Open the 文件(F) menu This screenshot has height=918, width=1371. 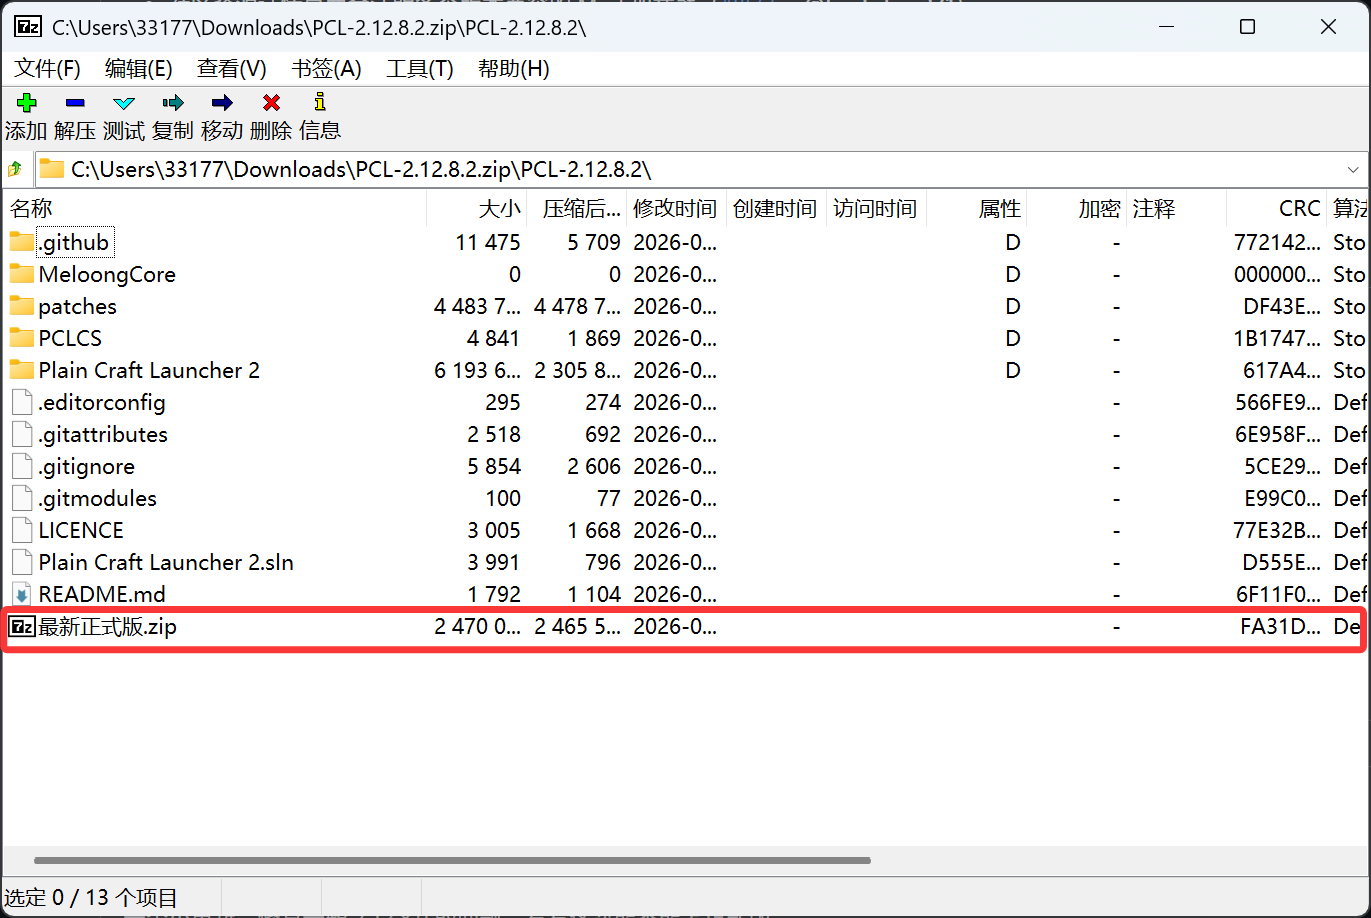[47, 68]
